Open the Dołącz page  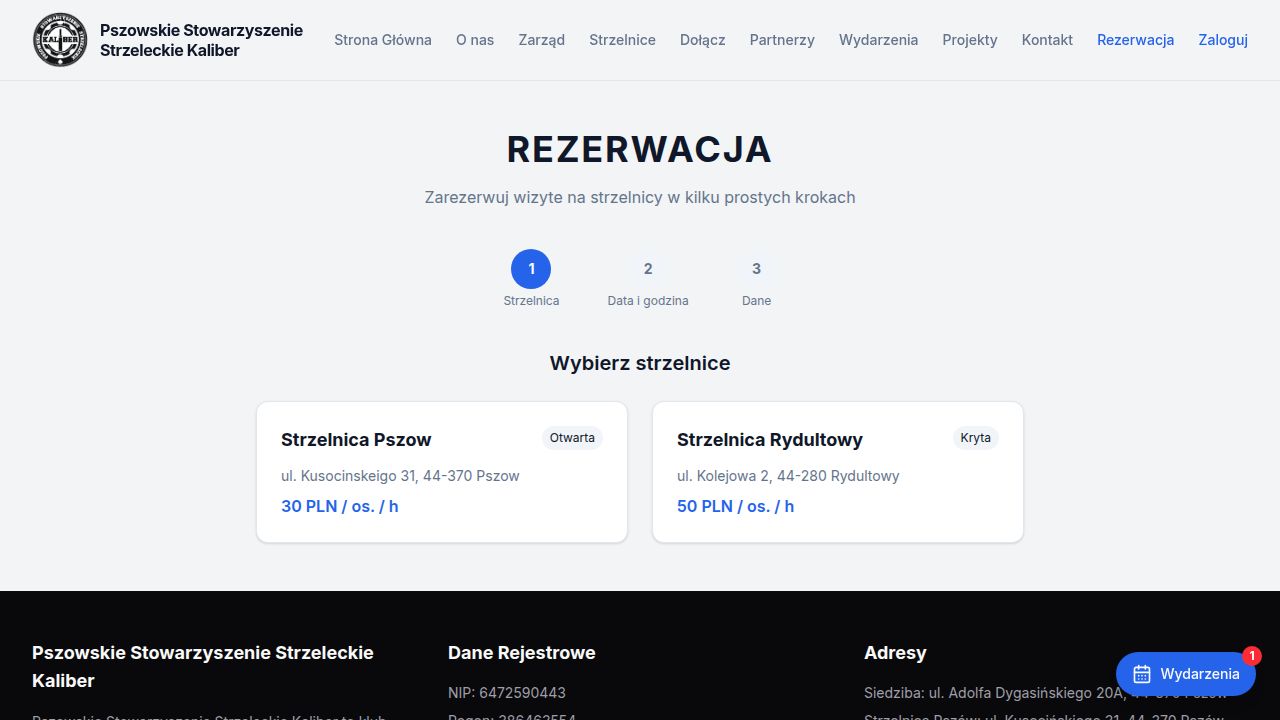(703, 40)
